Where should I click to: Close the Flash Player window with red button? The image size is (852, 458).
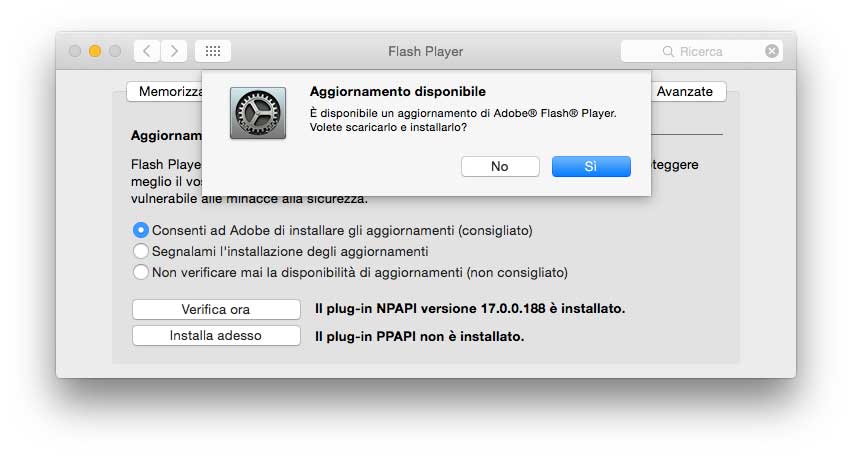point(75,51)
